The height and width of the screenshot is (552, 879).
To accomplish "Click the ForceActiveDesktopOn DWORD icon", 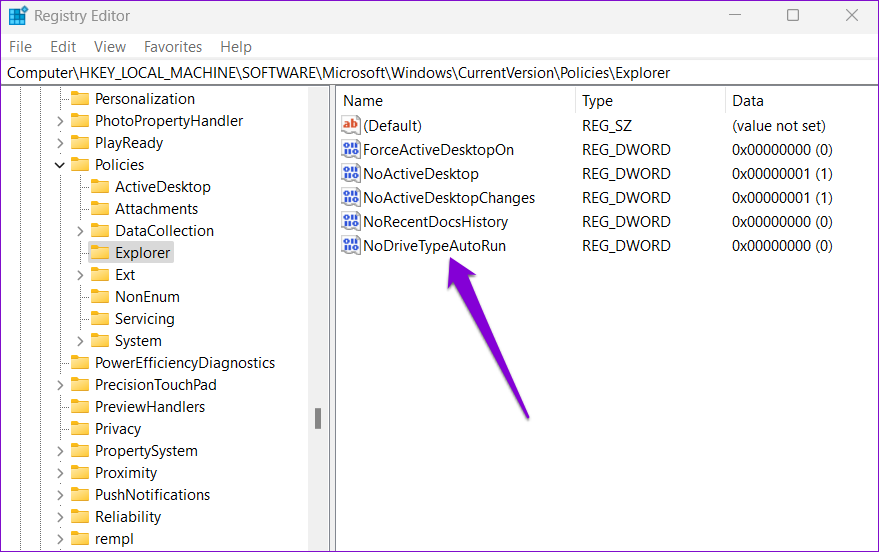I will click(351, 150).
